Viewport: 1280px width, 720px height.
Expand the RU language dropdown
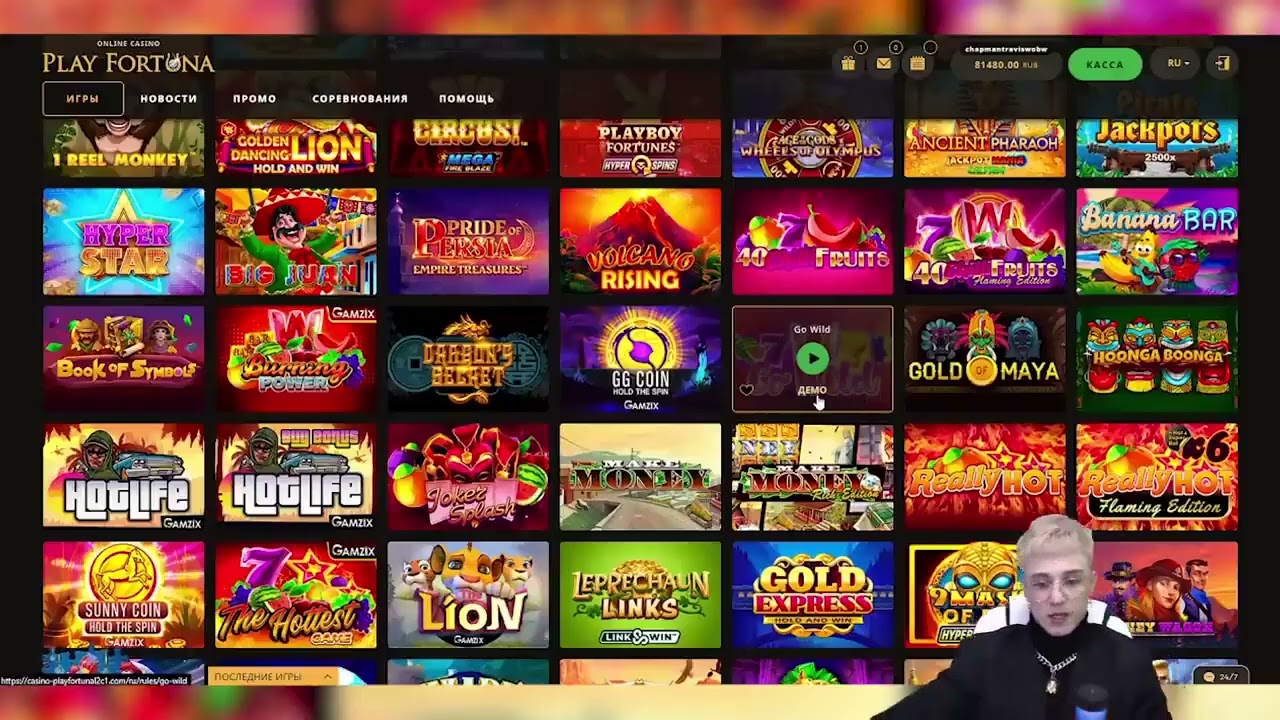pos(1178,63)
